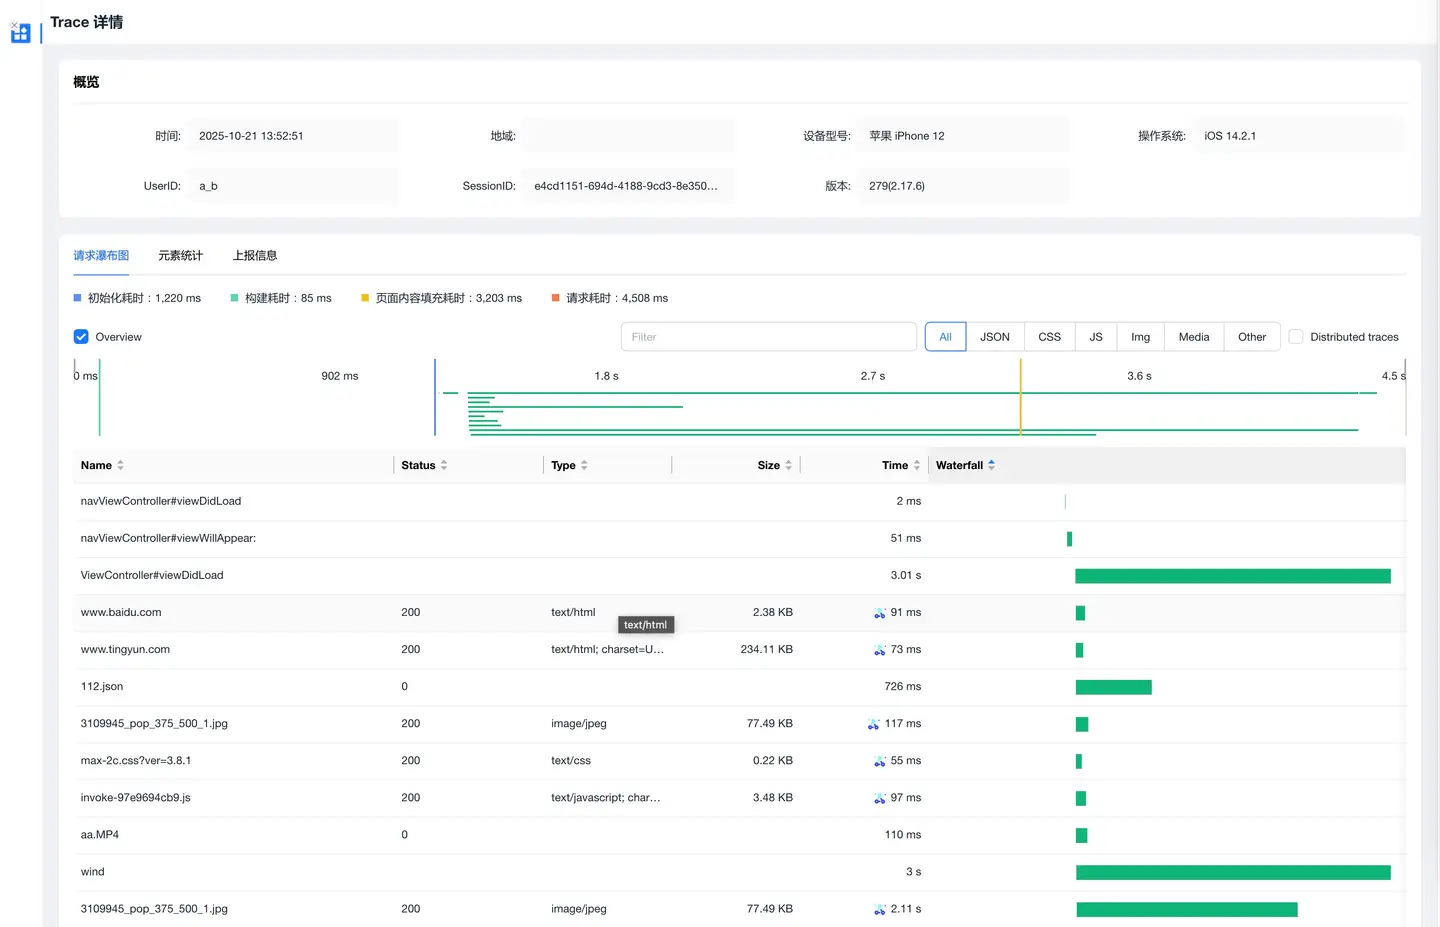
Task: Open the trace icon on the max-2c.css row
Action: (879, 761)
